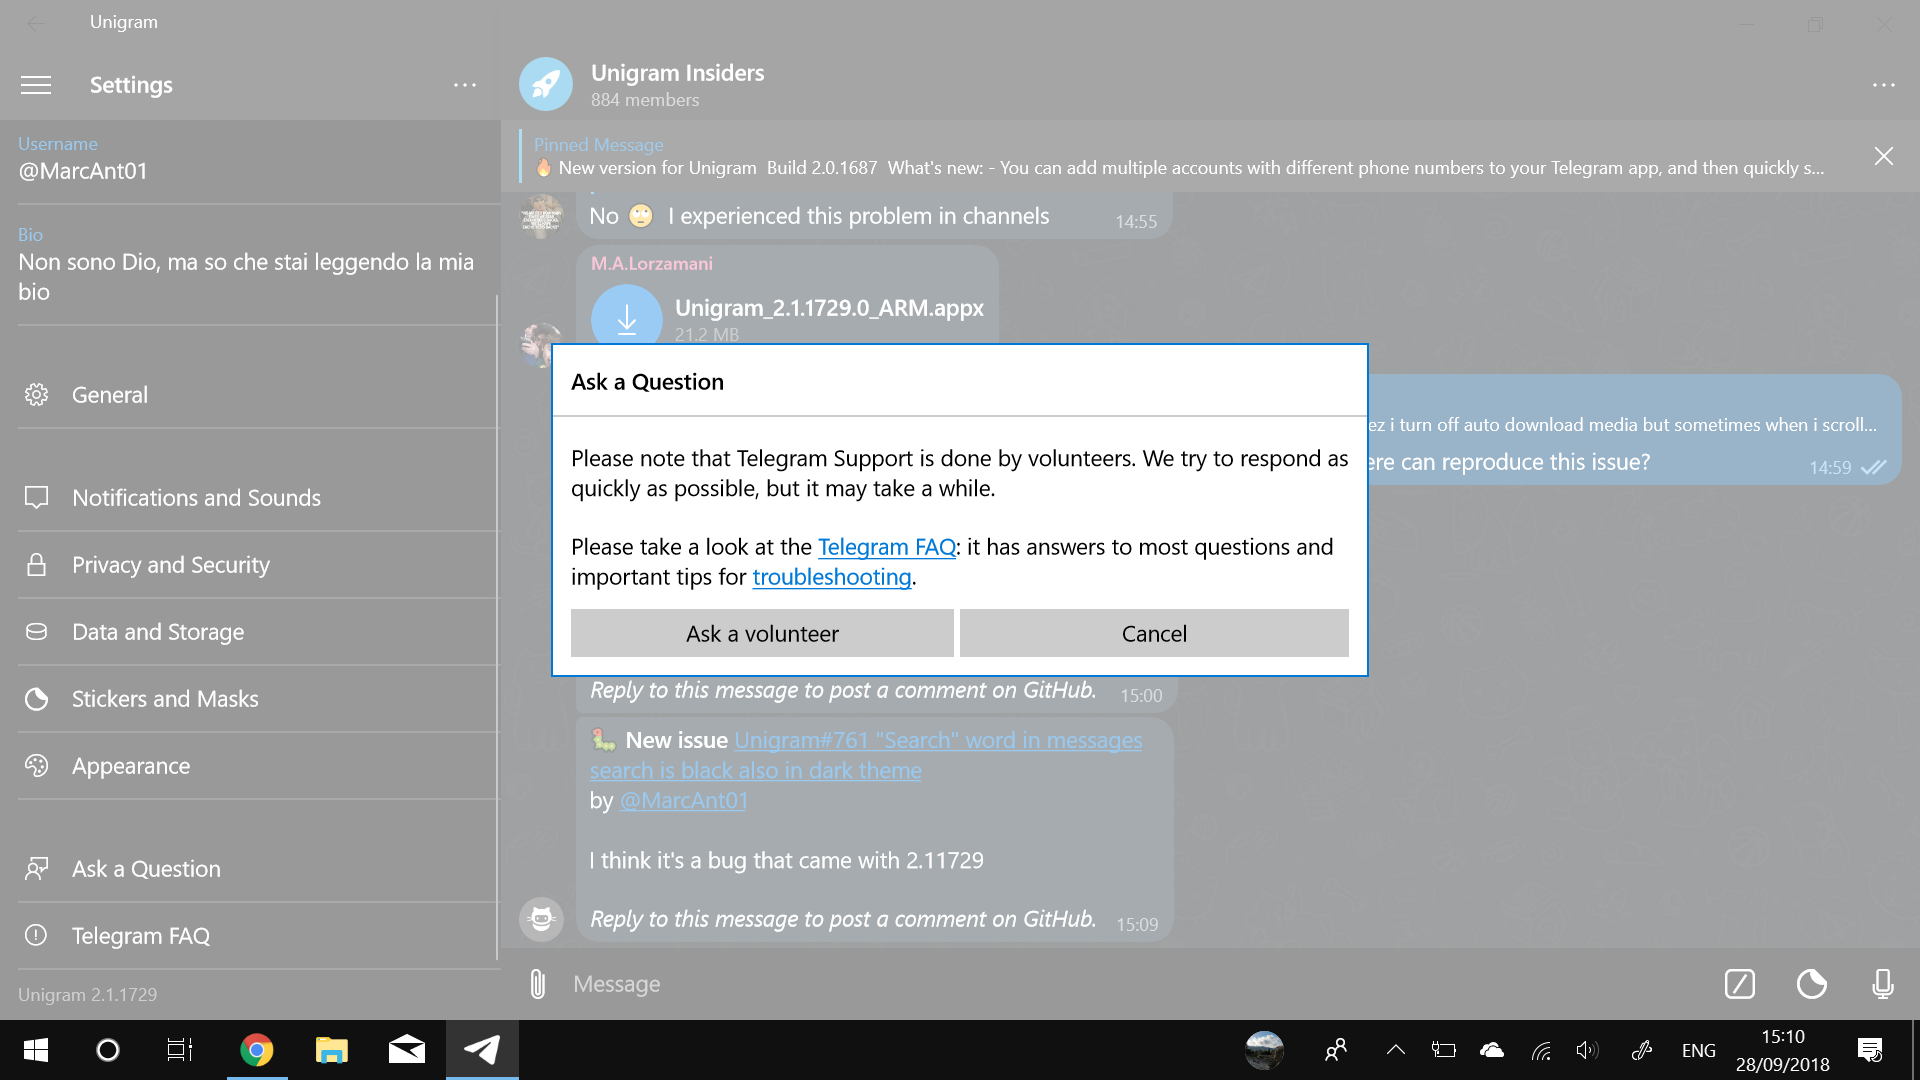Screen dimensions: 1920x1080
Task: Open the chat options menu in the header
Action: point(1886,85)
